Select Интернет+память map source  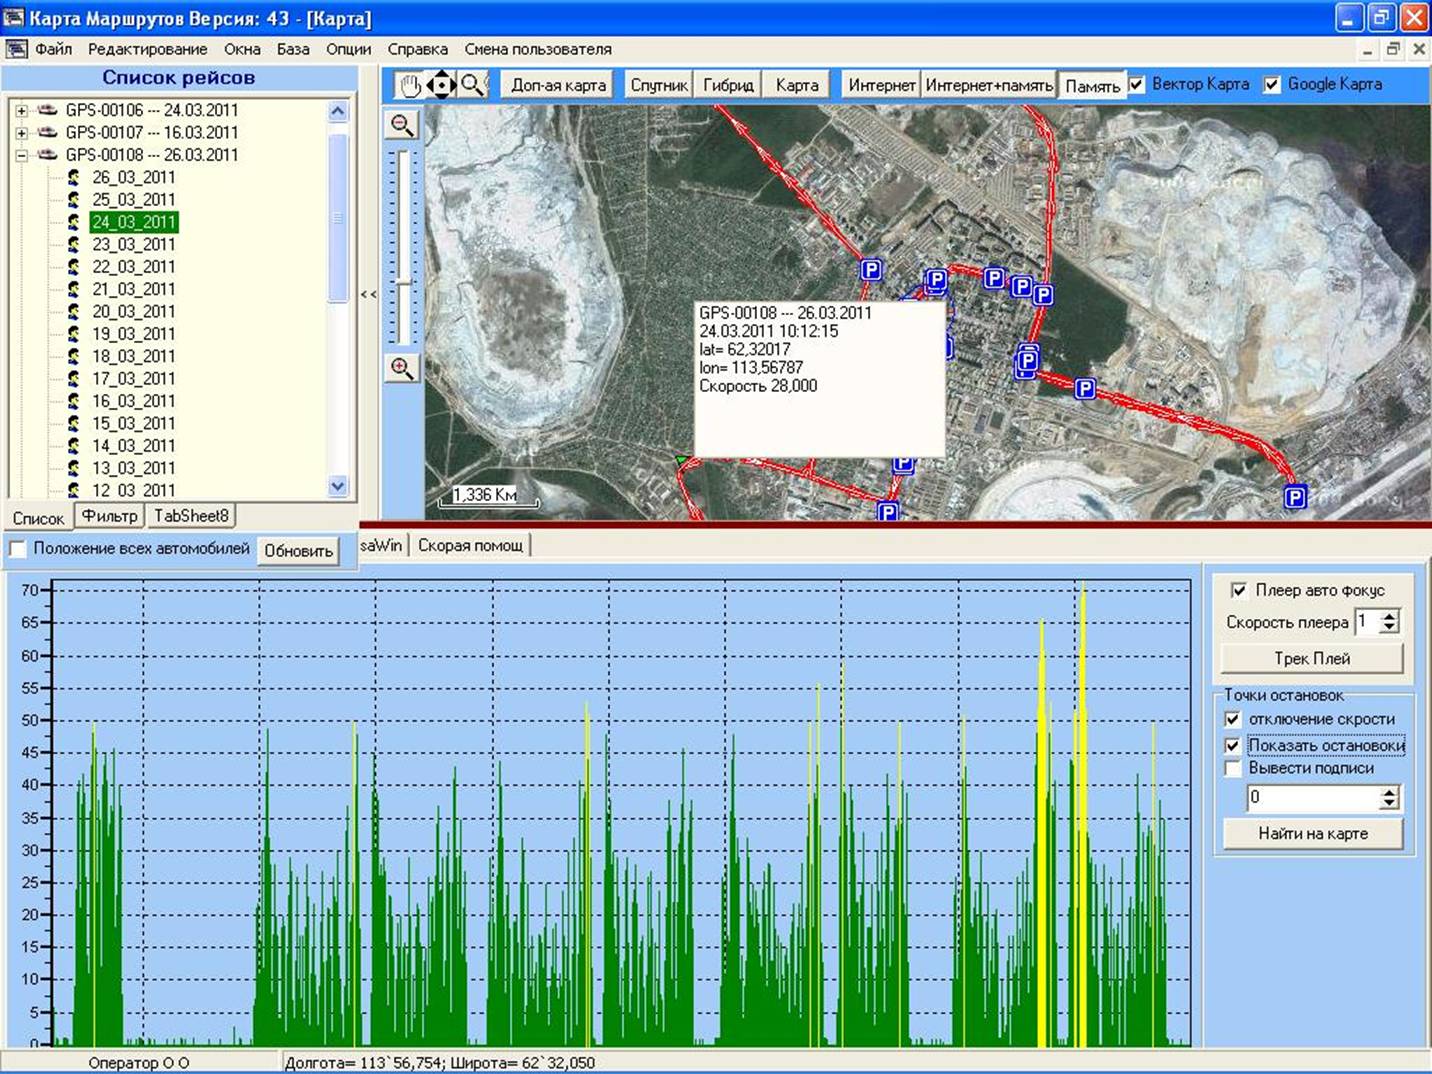click(x=989, y=86)
